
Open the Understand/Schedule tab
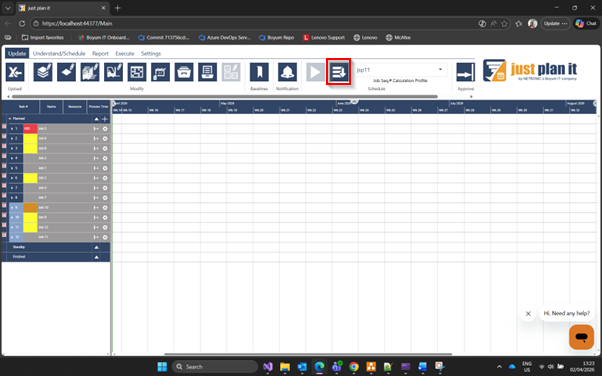59,53
